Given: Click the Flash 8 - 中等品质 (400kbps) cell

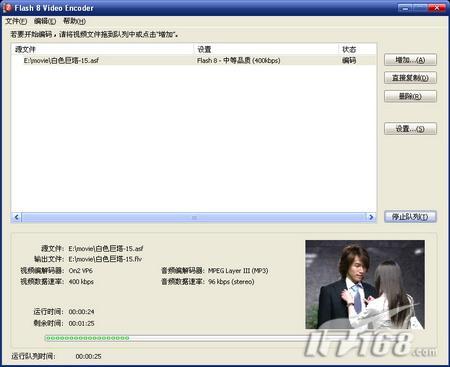Looking at the screenshot, I should pyautogui.click(x=239, y=60).
